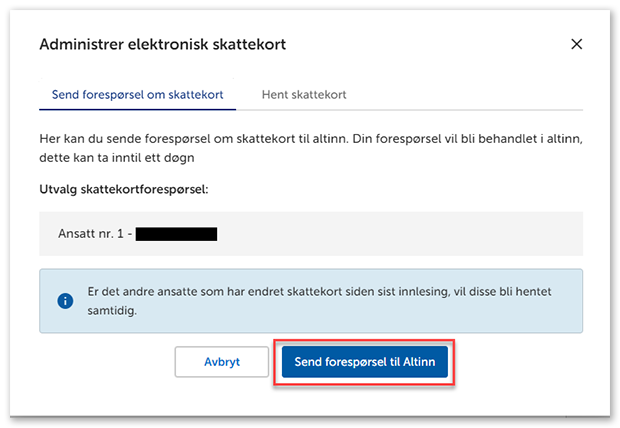
Task: Select the Ansatt nr. 1 row
Action: (310, 233)
